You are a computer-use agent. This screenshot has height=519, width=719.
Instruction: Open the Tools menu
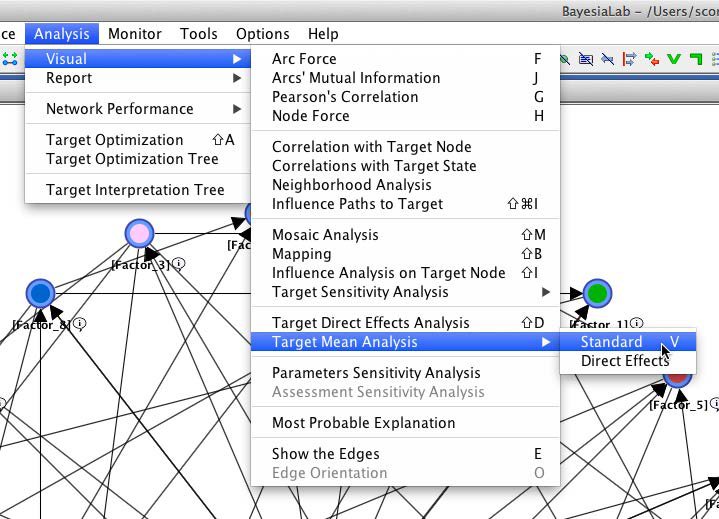pos(199,33)
